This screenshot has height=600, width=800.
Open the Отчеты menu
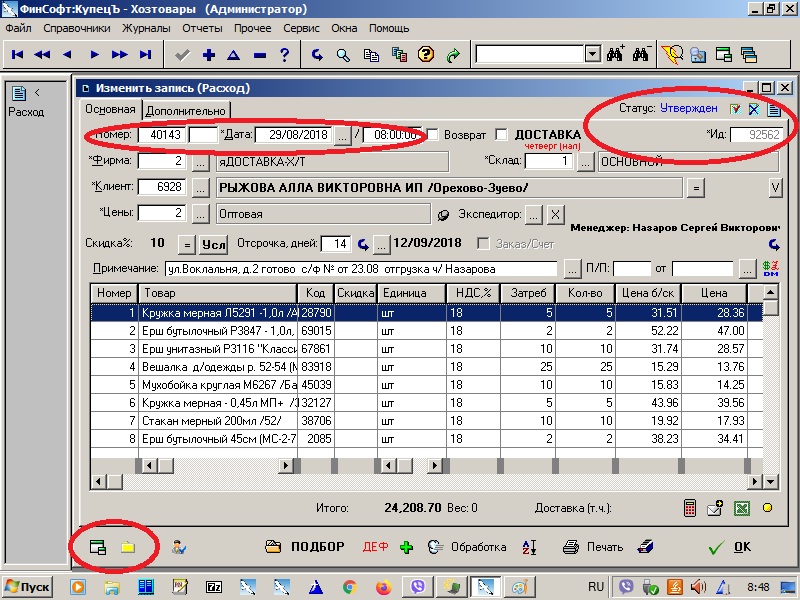point(202,28)
